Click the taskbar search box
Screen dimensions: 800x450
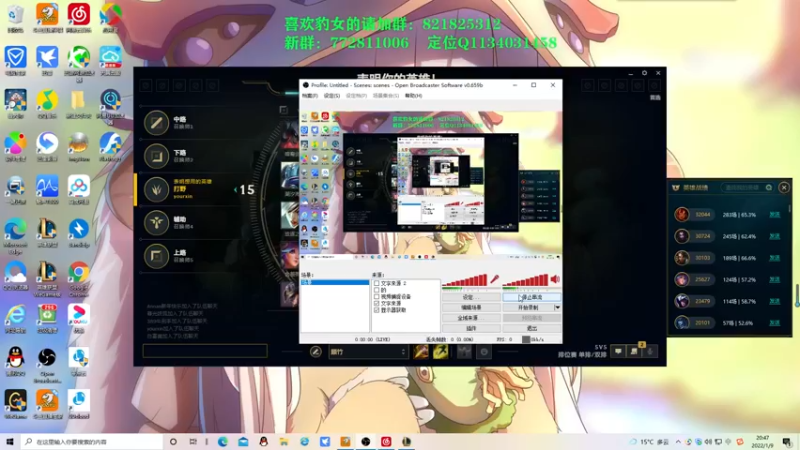92,441
